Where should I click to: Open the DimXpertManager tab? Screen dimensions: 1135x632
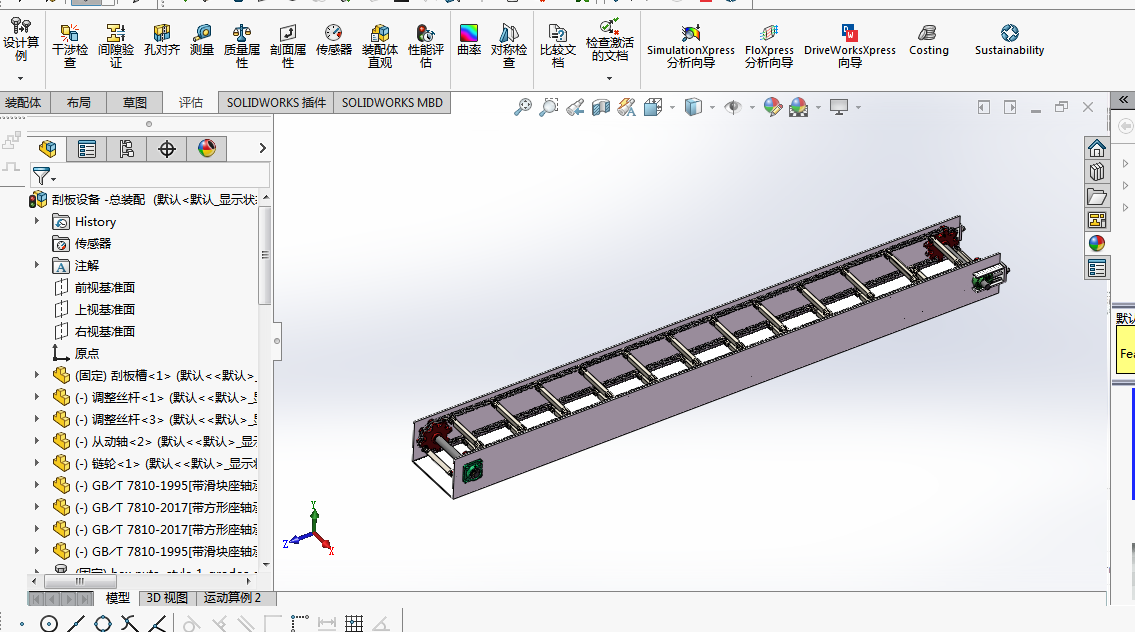[x=166, y=149]
